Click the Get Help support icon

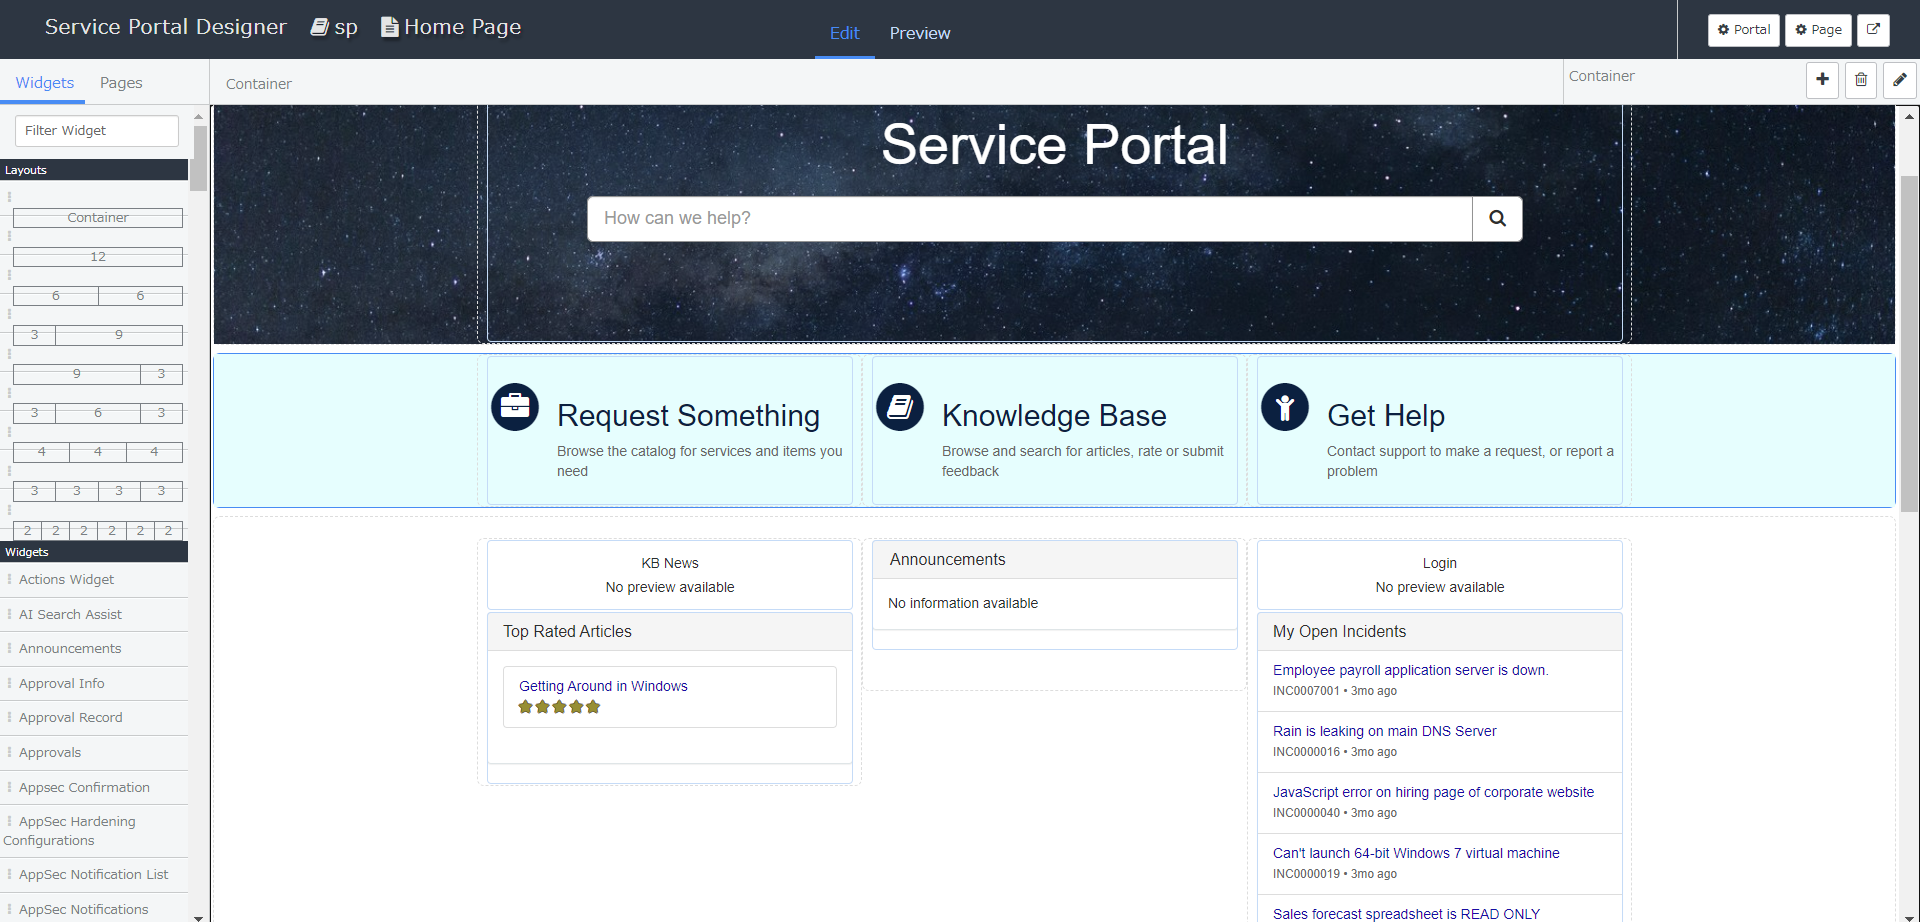[x=1285, y=407]
